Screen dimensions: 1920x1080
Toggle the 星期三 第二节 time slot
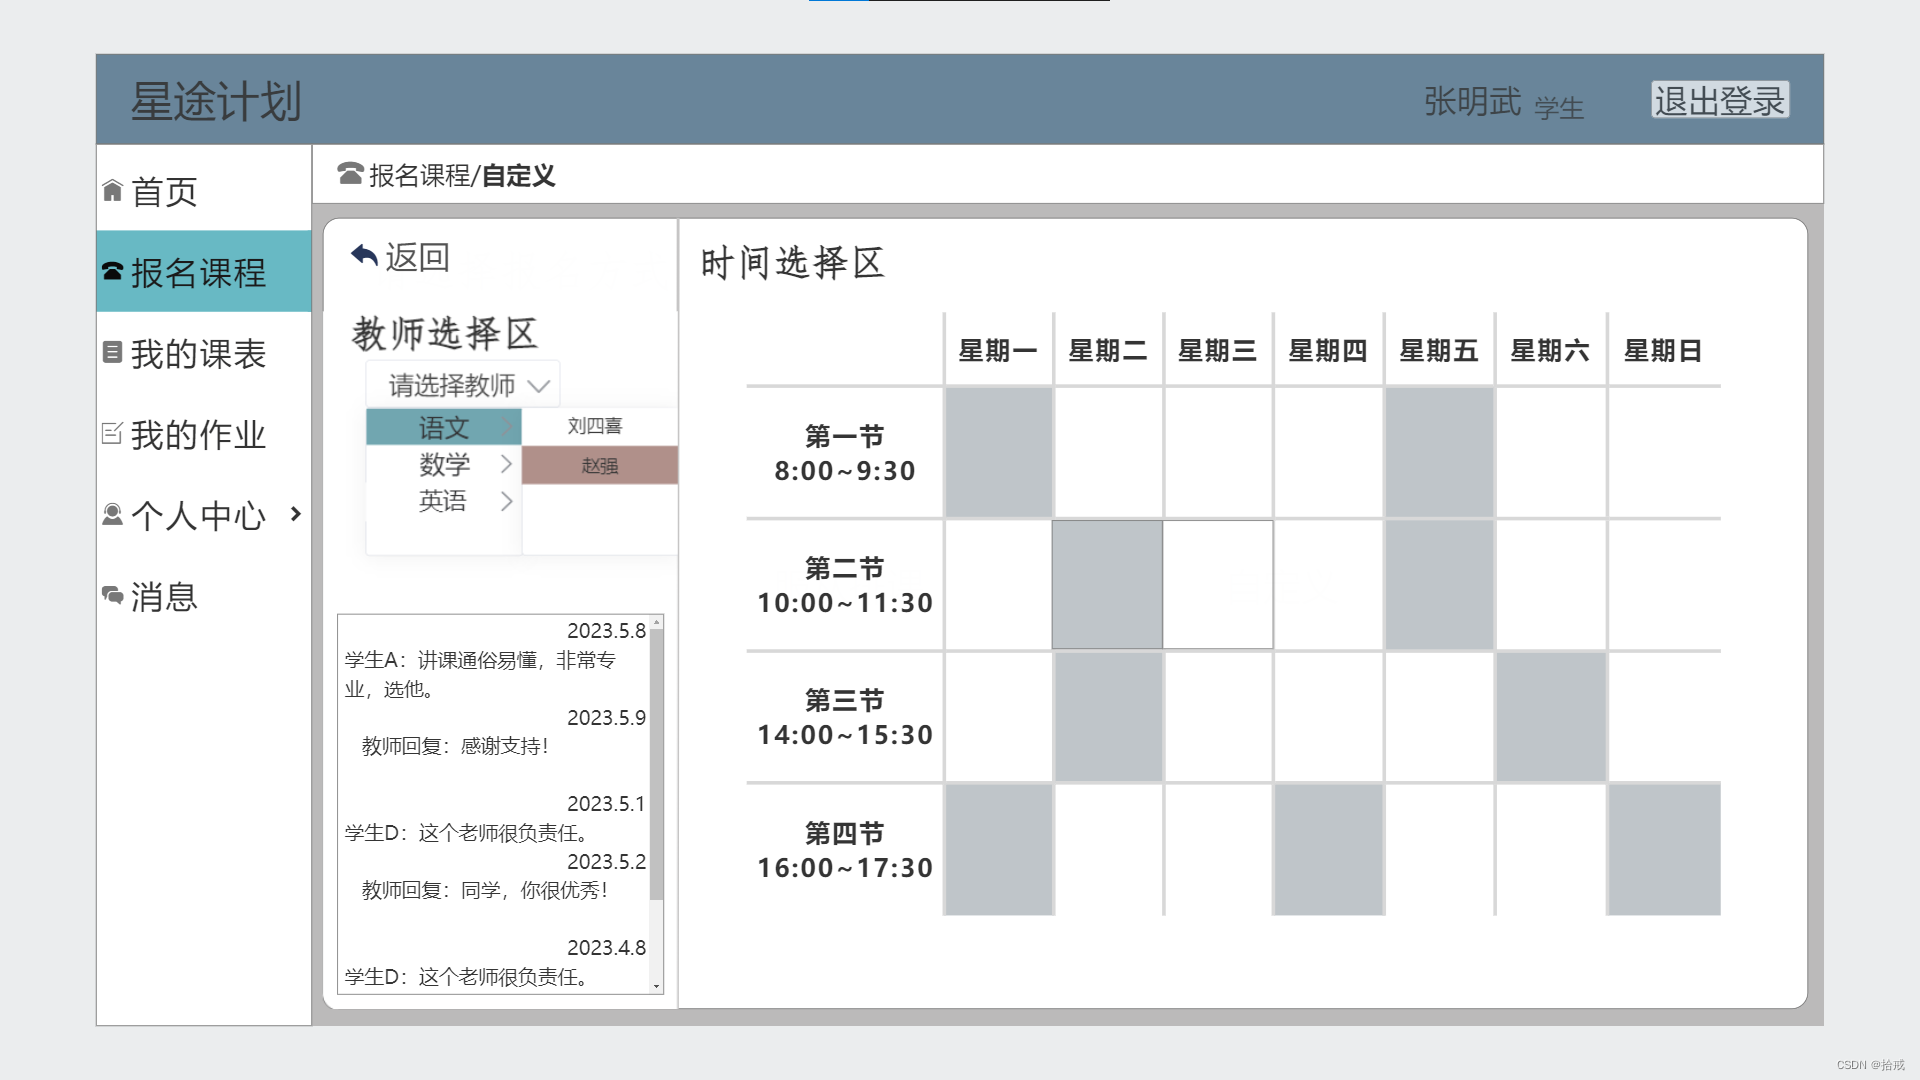tap(1217, 584)
